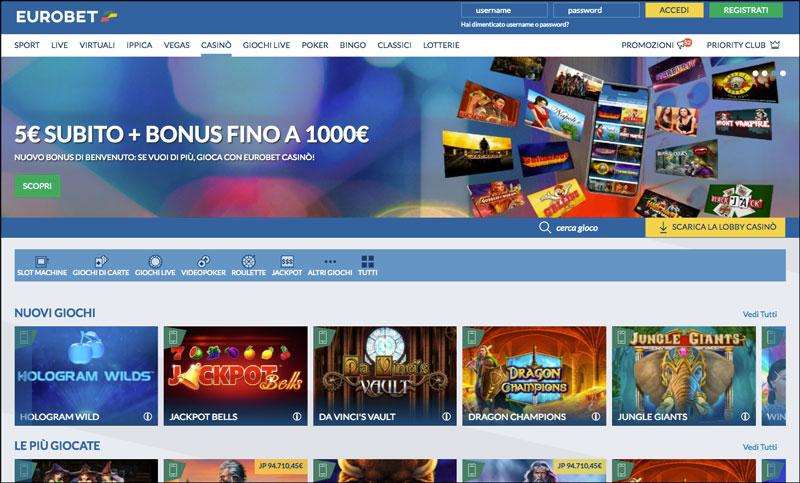This screenshot has width=800, height=483.
Task: Open the Vegas section
Action: 177,45
